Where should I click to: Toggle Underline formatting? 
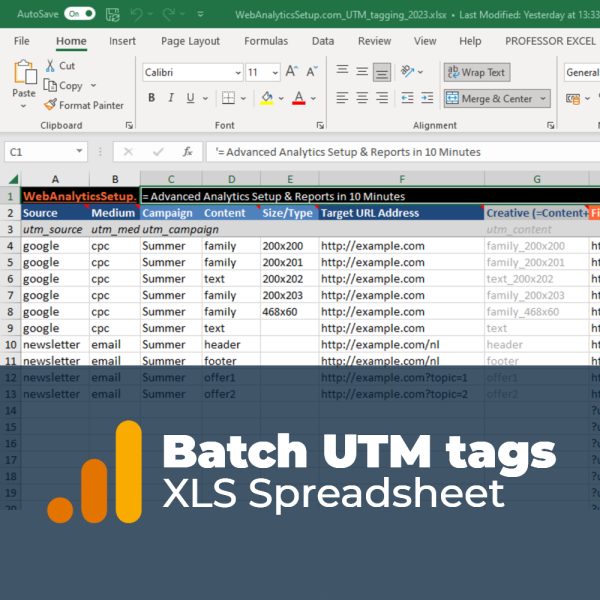click(x=190, y=98)
